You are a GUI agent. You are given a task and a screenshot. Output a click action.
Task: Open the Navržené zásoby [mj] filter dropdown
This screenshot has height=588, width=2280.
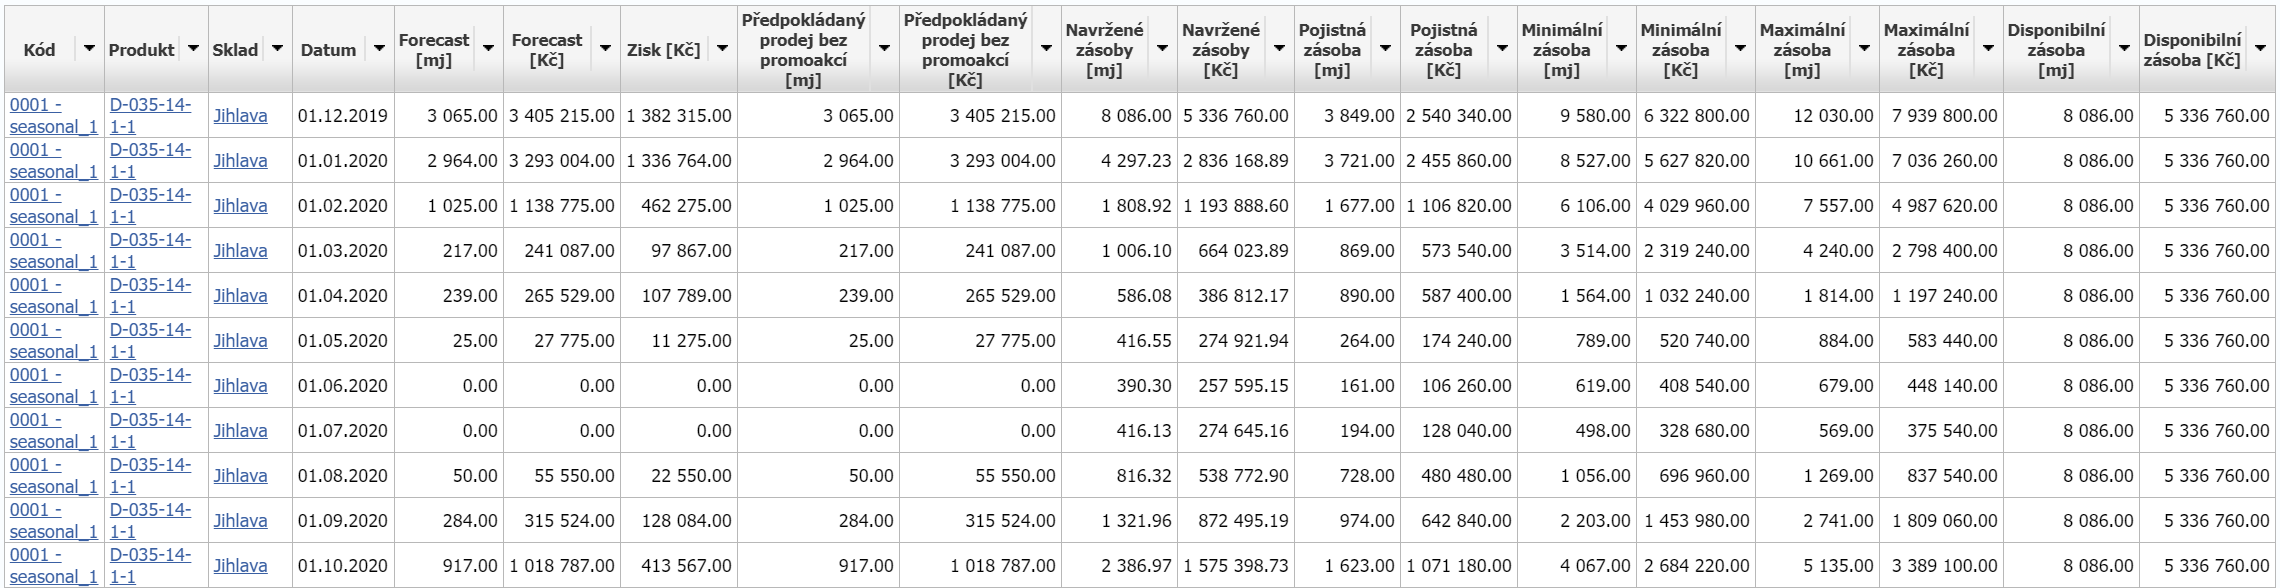point(1162,49)
